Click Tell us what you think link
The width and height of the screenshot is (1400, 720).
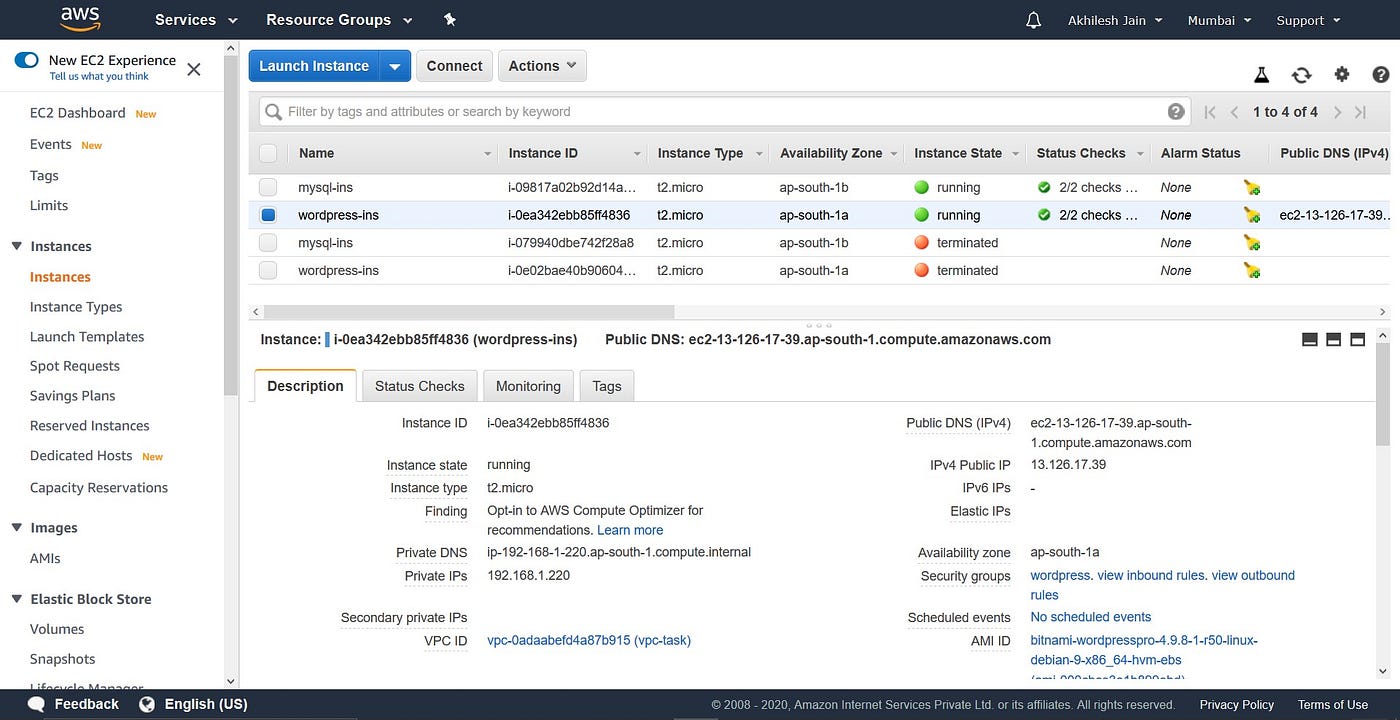tap(99, 77)
